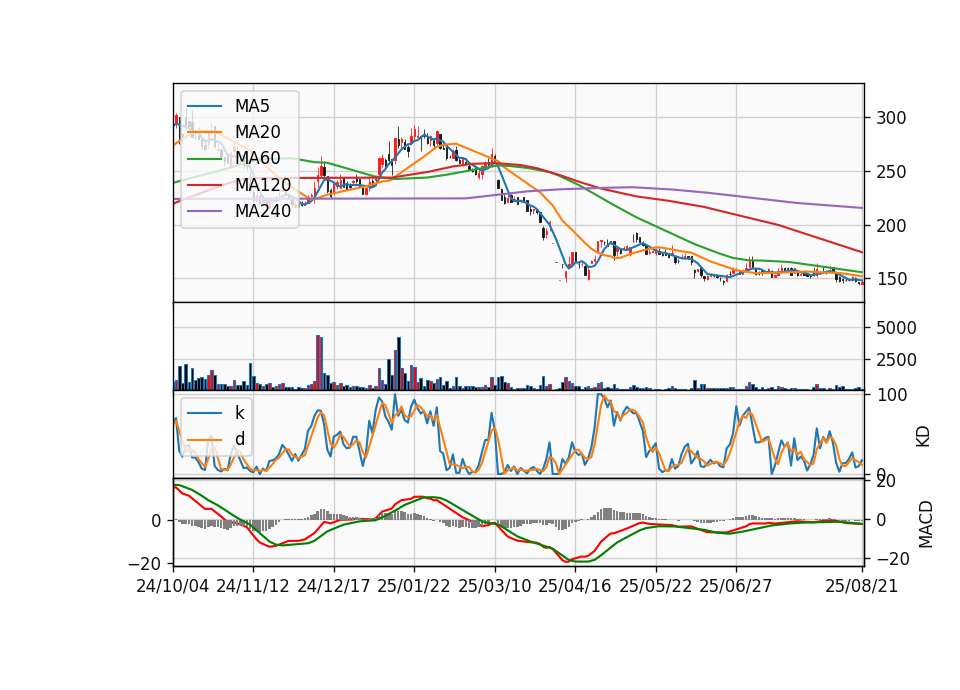
Task: Click the MA120 legend label
Action: click(x=263, y=184)
